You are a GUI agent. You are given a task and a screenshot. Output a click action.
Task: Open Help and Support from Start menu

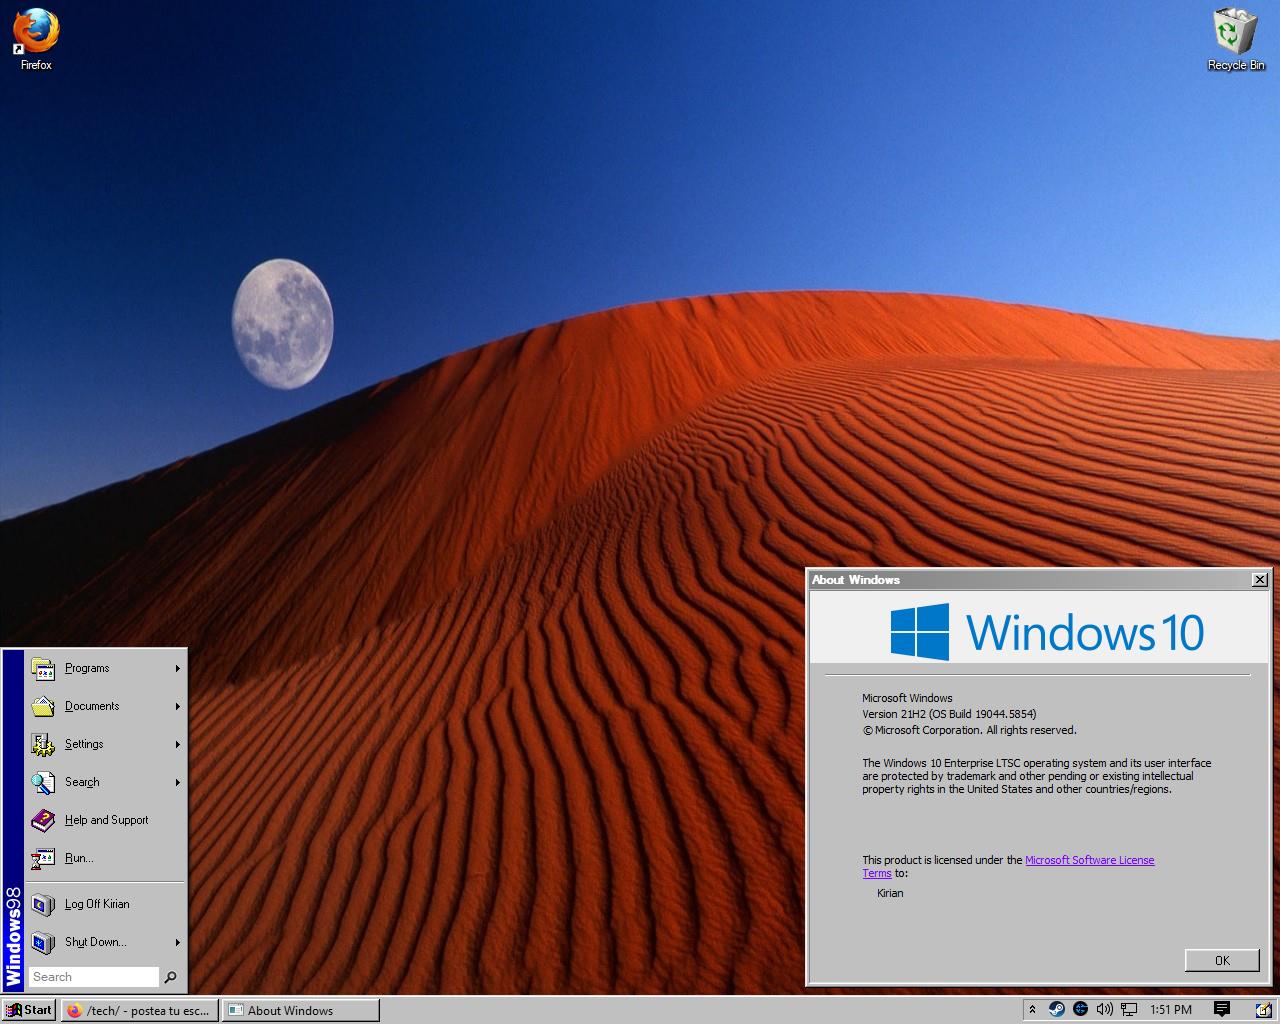pos(106,820)
